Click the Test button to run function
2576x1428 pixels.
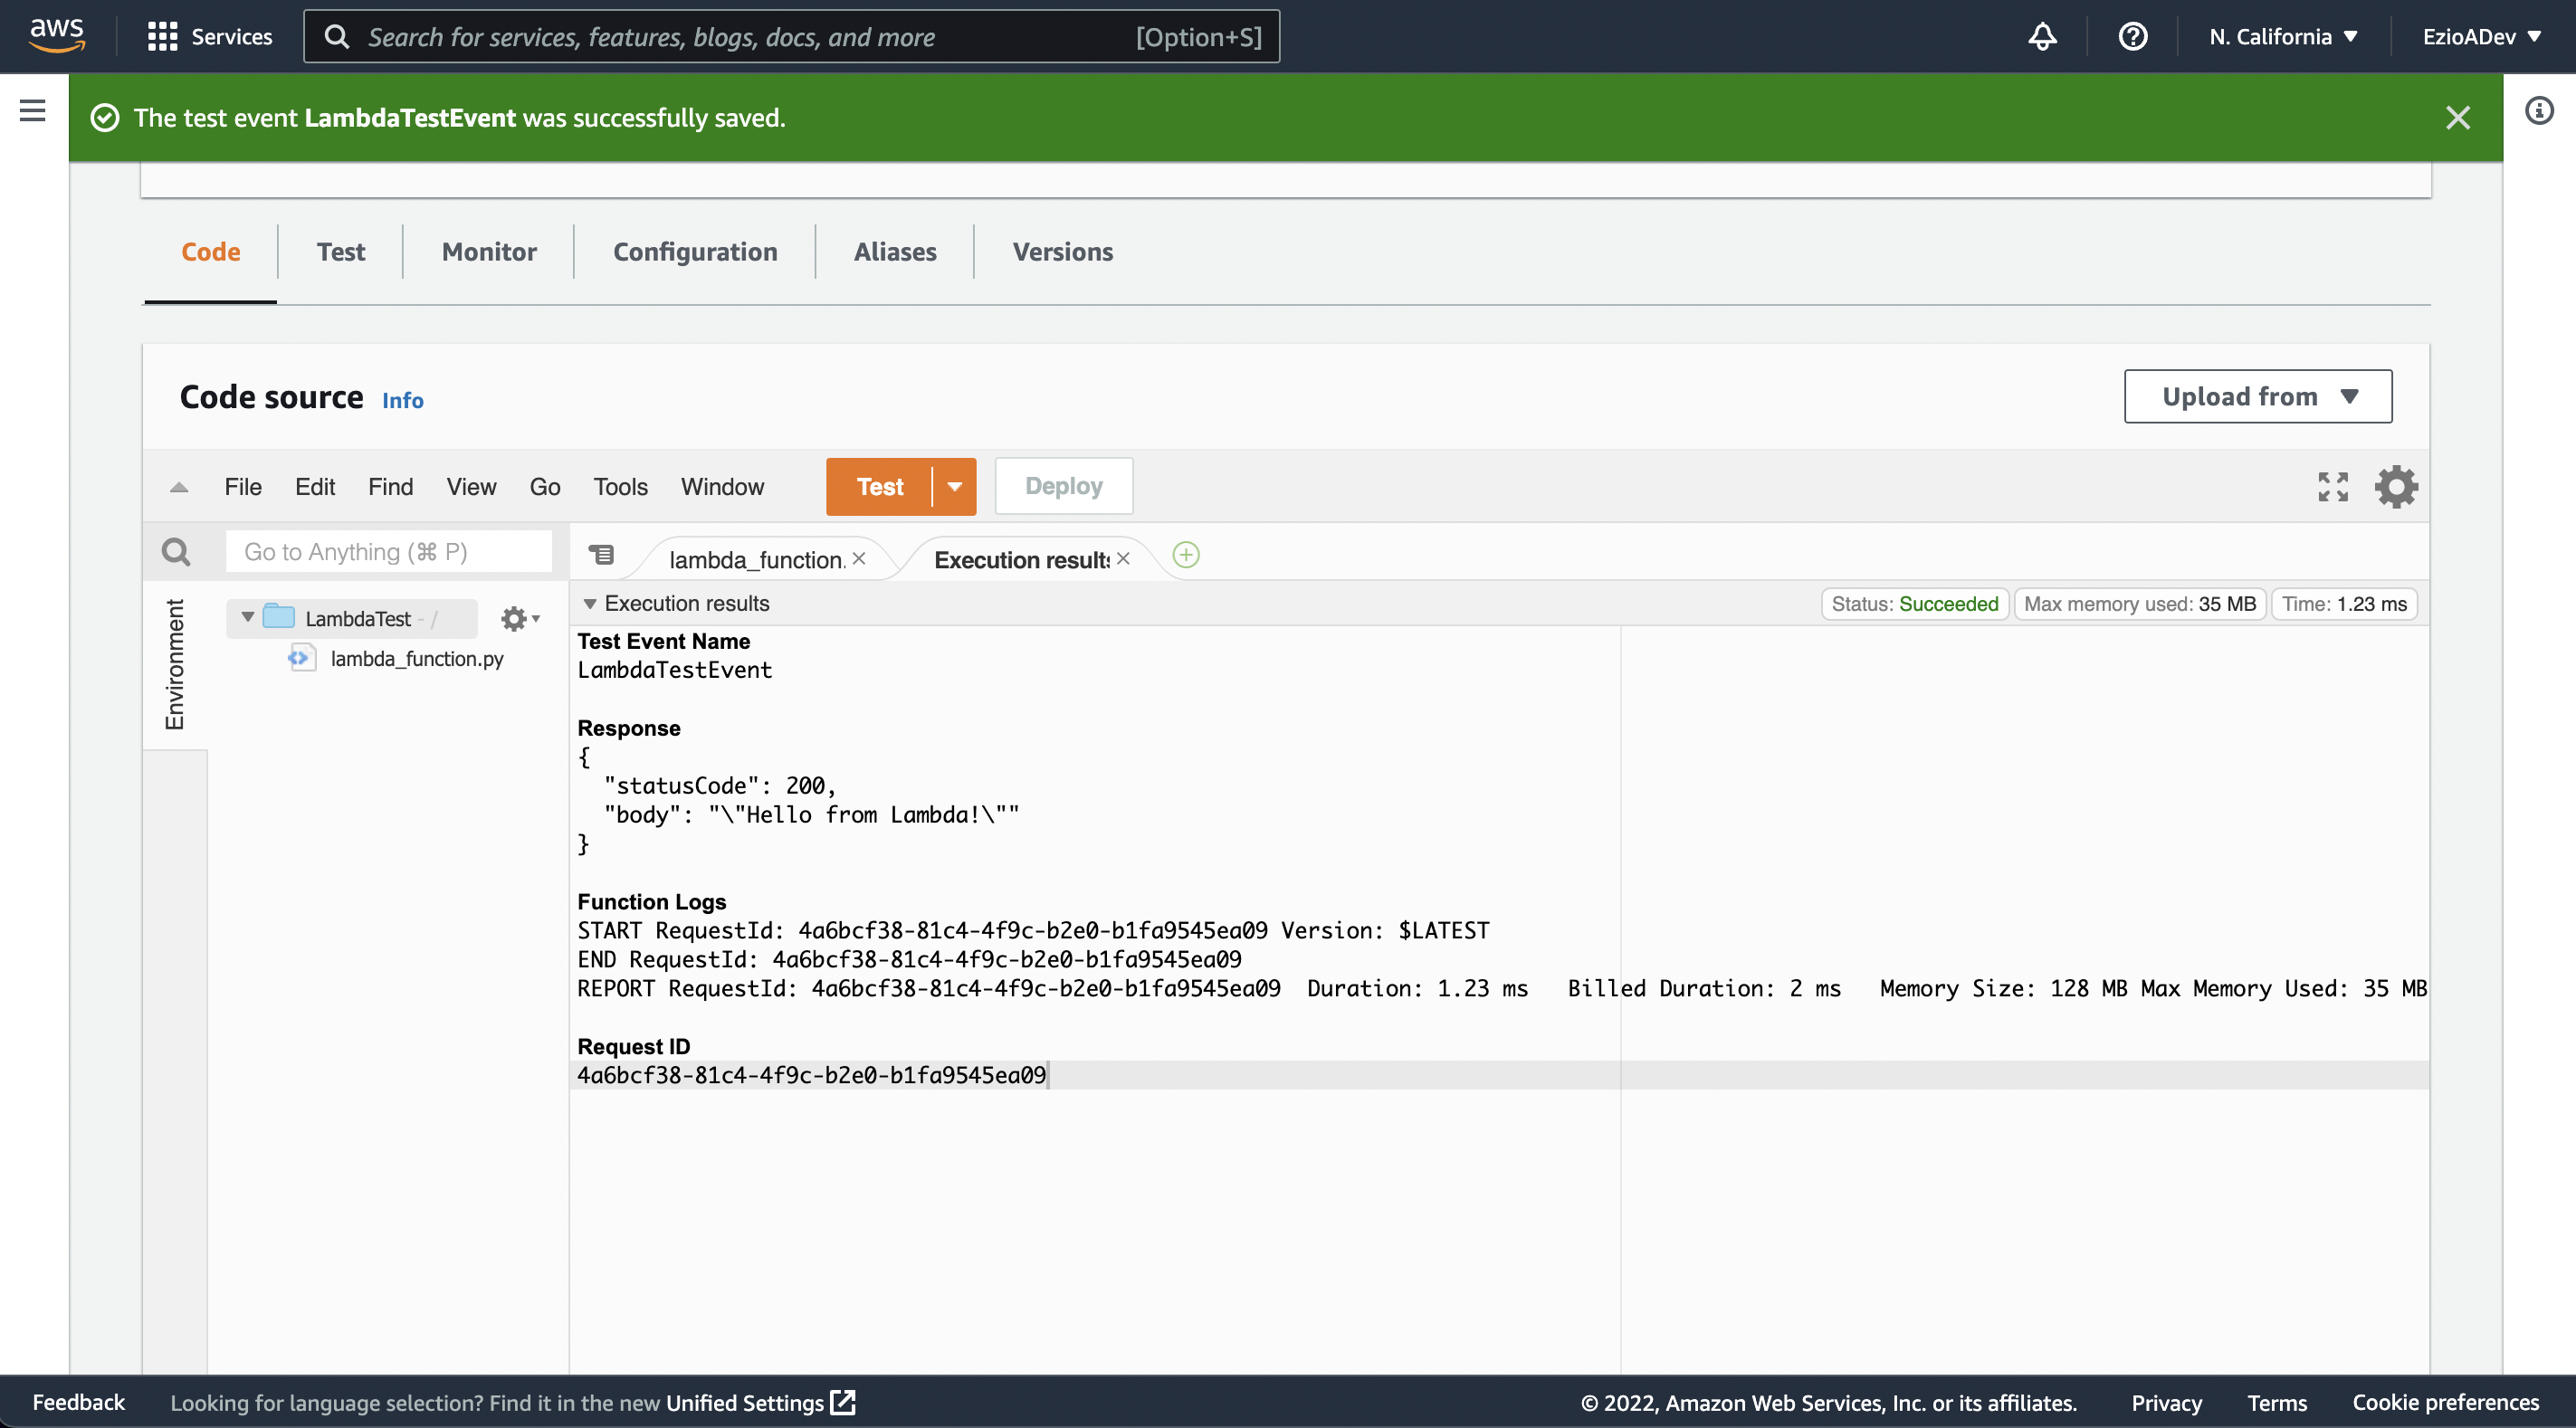coord(879,487)
